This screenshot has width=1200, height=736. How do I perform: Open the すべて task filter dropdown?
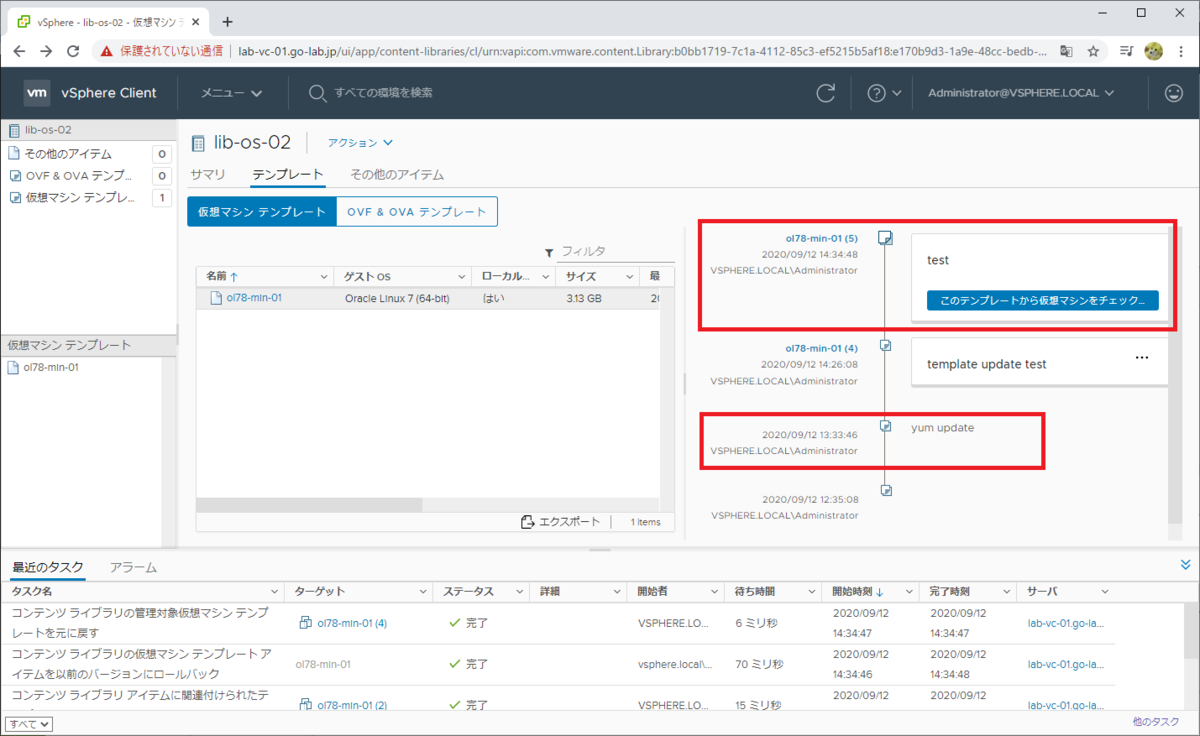30,724
